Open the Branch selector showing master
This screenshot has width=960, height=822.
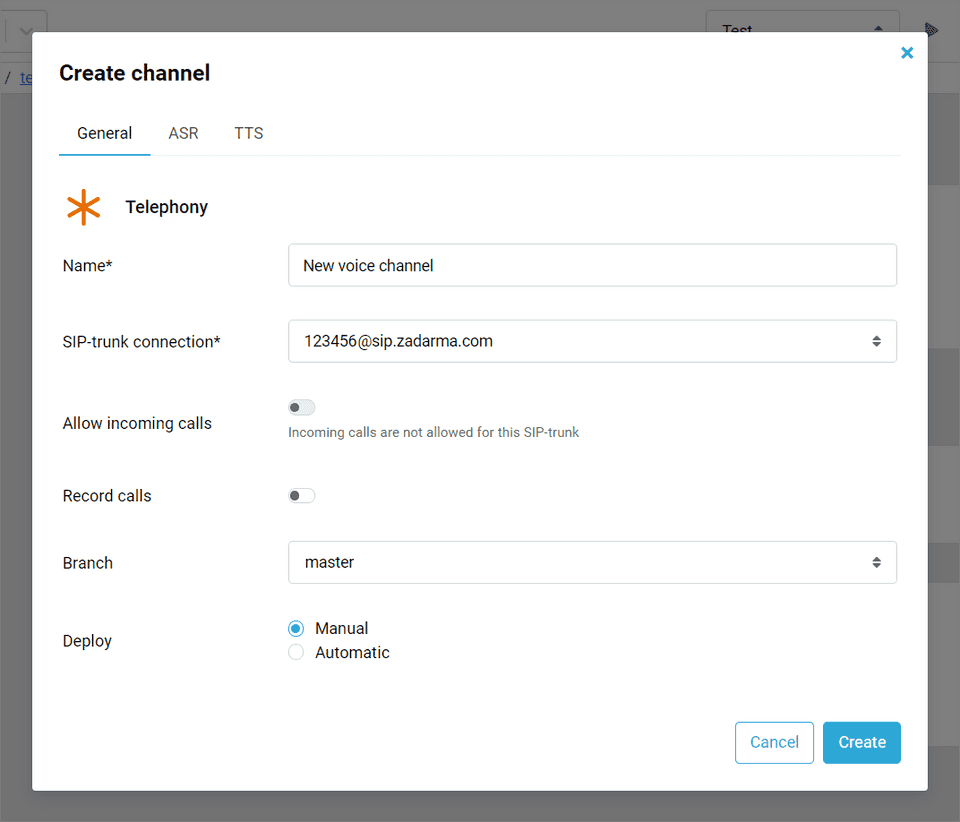(x=592, y=562)
